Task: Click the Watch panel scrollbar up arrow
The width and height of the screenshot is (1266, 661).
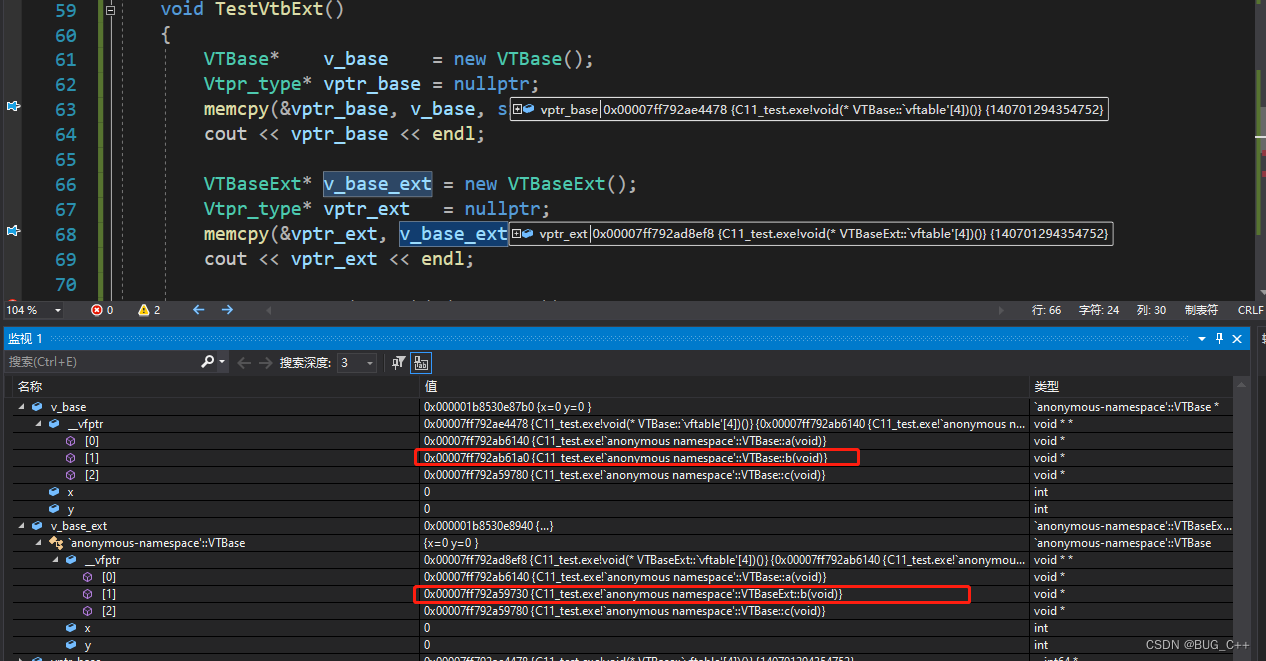Action: [1242, 386]
